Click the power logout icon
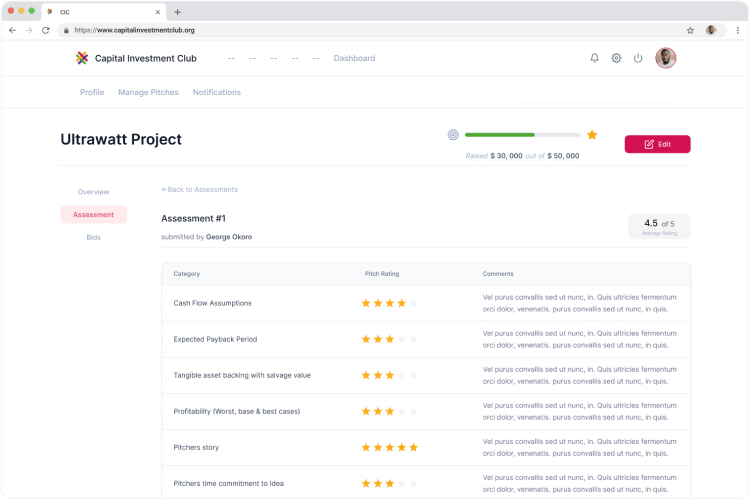The image size is (749, 499). tap(638, 58)
